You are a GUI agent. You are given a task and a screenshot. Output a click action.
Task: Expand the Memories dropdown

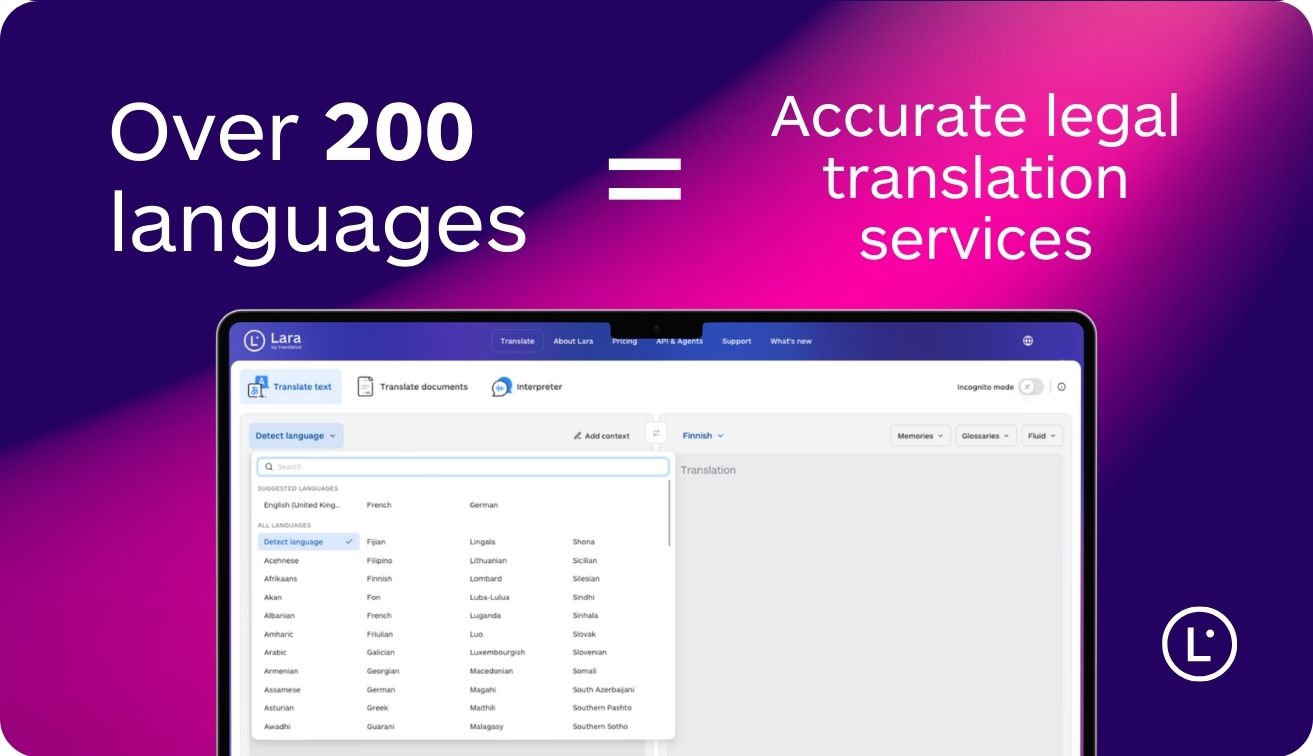(919, 435)
